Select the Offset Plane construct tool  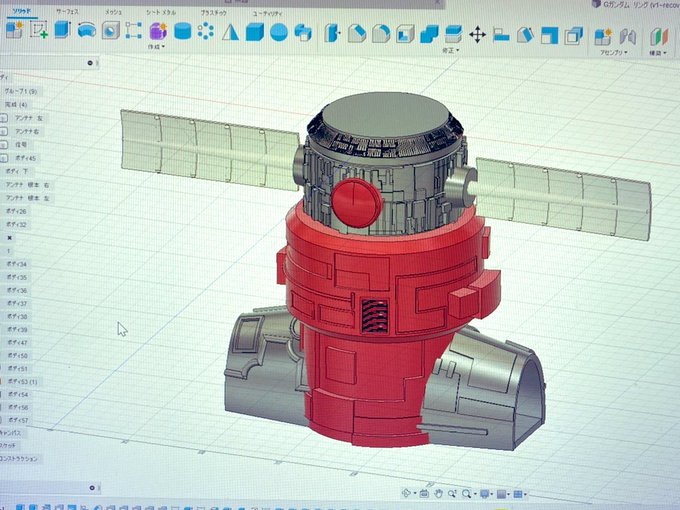tap(659, 37)
